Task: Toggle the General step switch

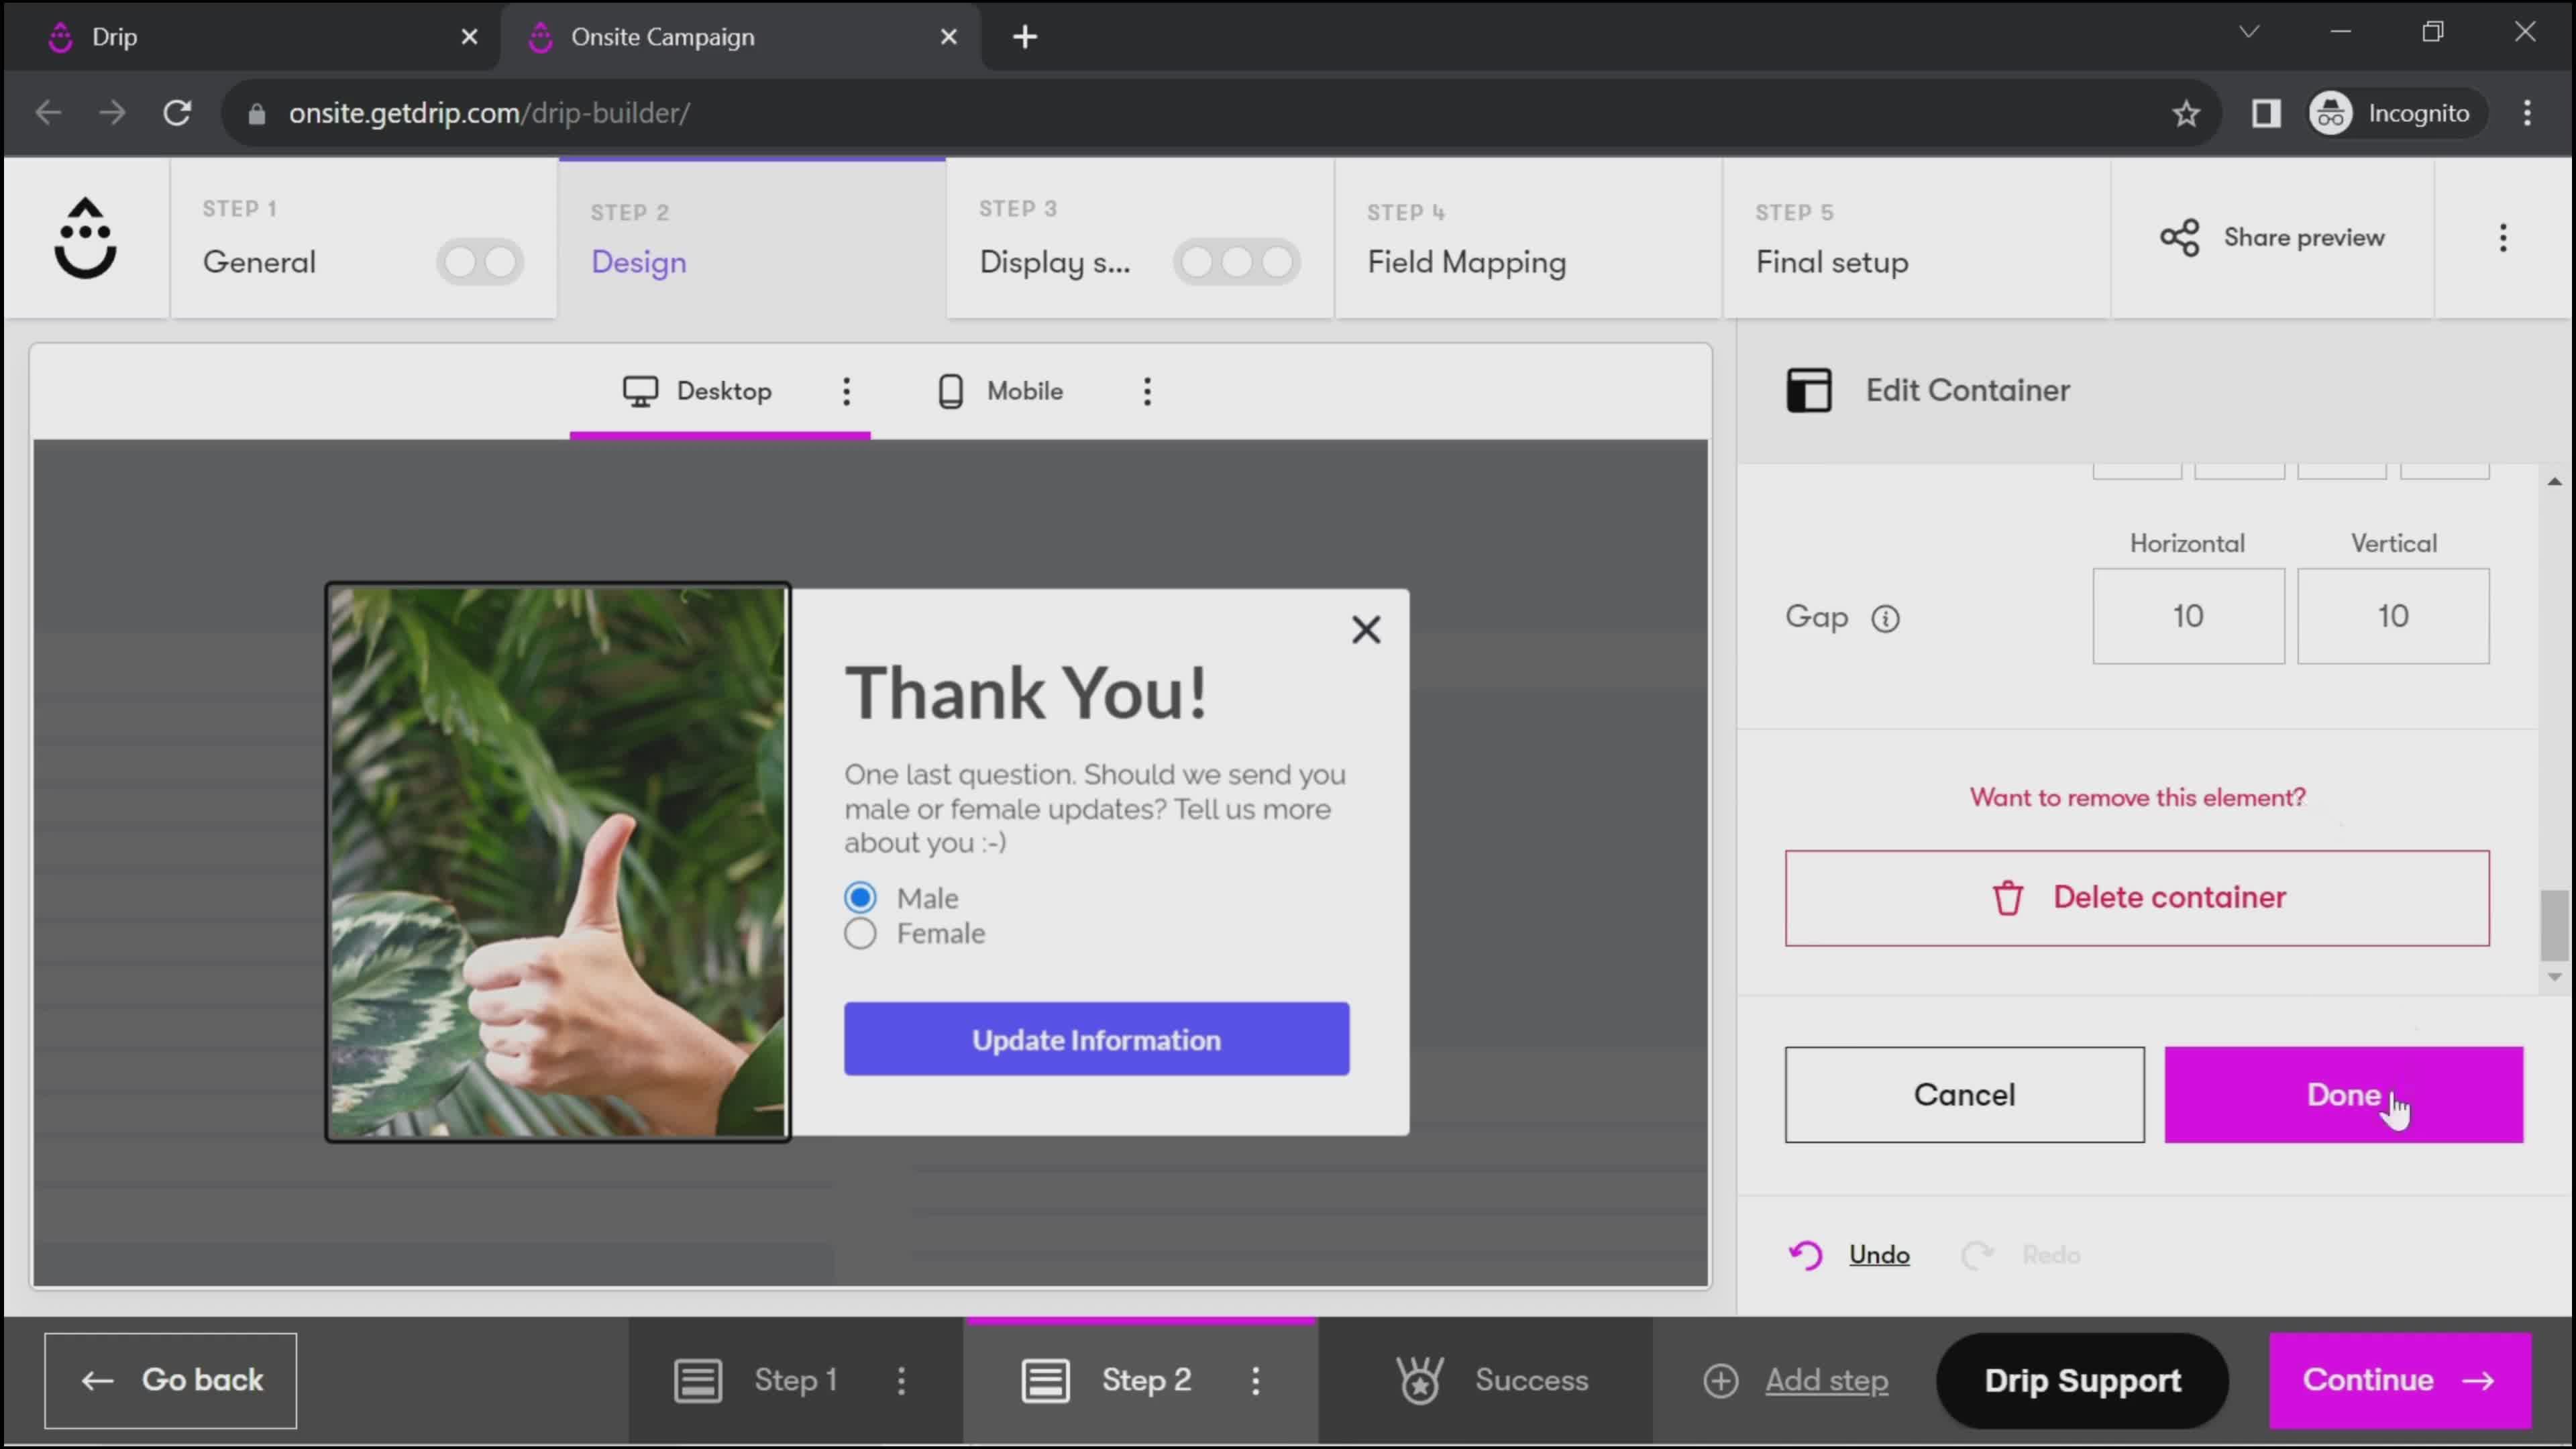Action: pyautogui.click(x=478, y=262)
